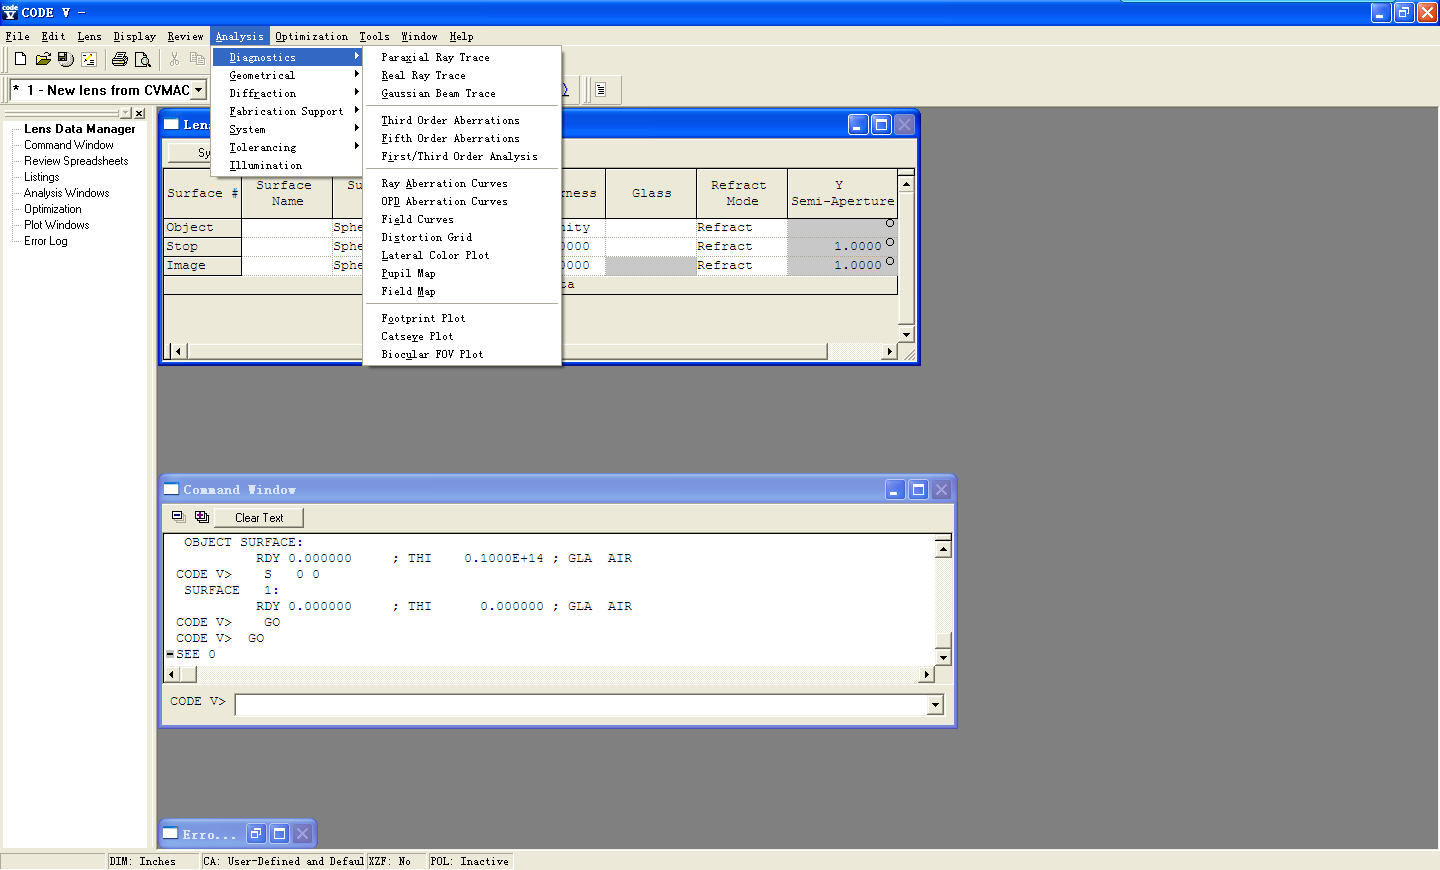This screenshot has height=870, width=1440.
Task: Open the command history dropdown arrow
Action: [935, 705]
